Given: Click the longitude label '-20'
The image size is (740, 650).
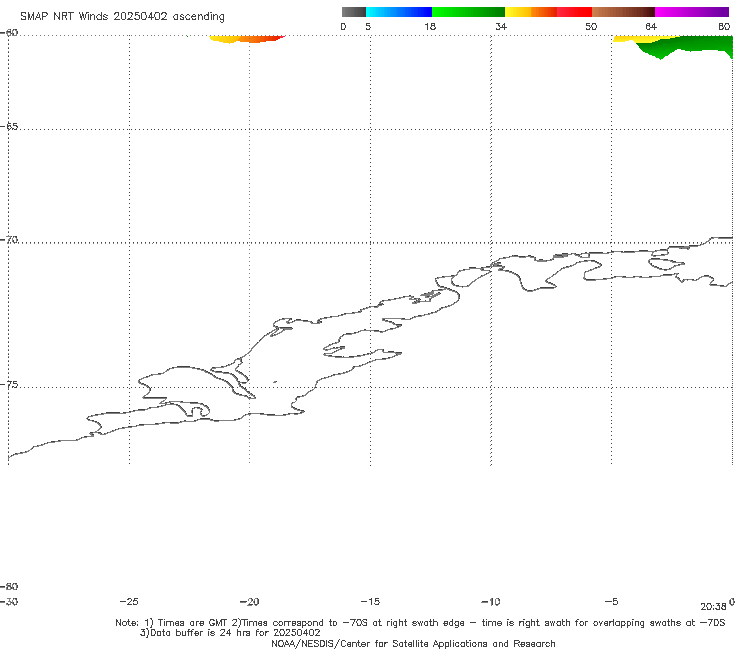Looking at the screenshot, I should click(x=250, y=601).
